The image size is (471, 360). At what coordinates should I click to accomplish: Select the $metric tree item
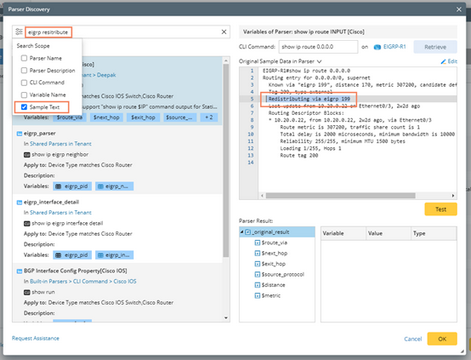[x=271, y=296]
